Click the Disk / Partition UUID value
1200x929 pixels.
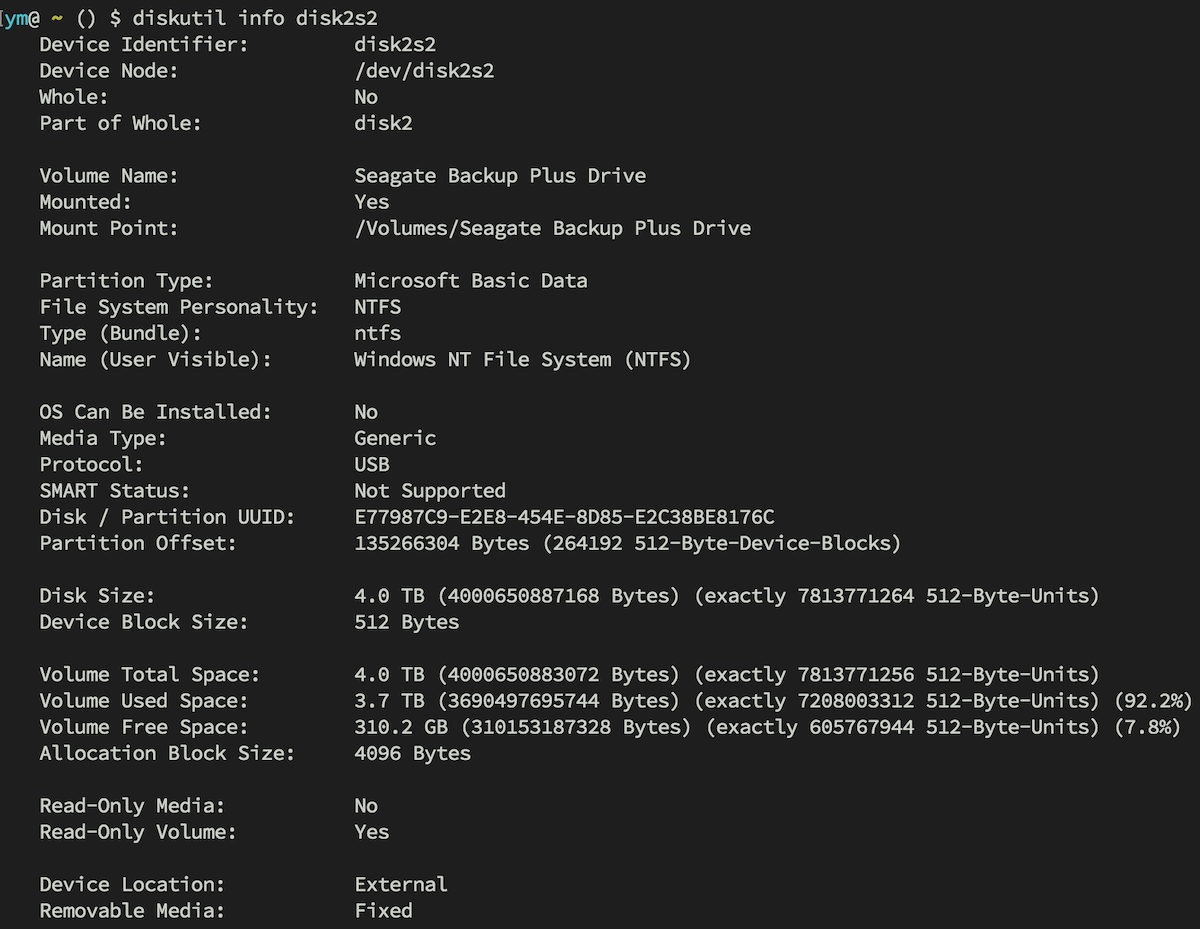564,517
